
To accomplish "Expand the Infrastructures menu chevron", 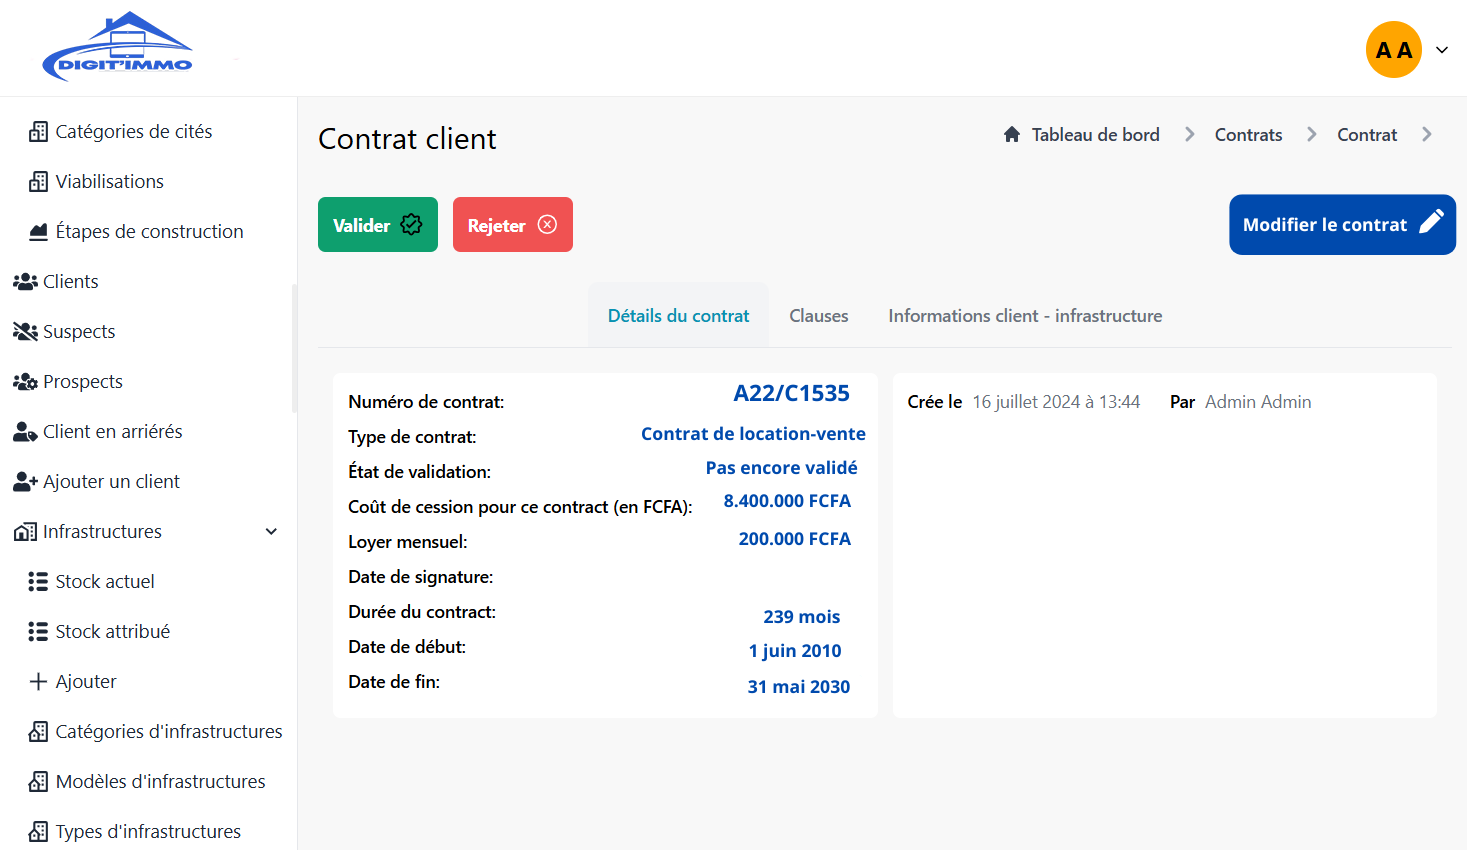I will (x=271, y=532).
